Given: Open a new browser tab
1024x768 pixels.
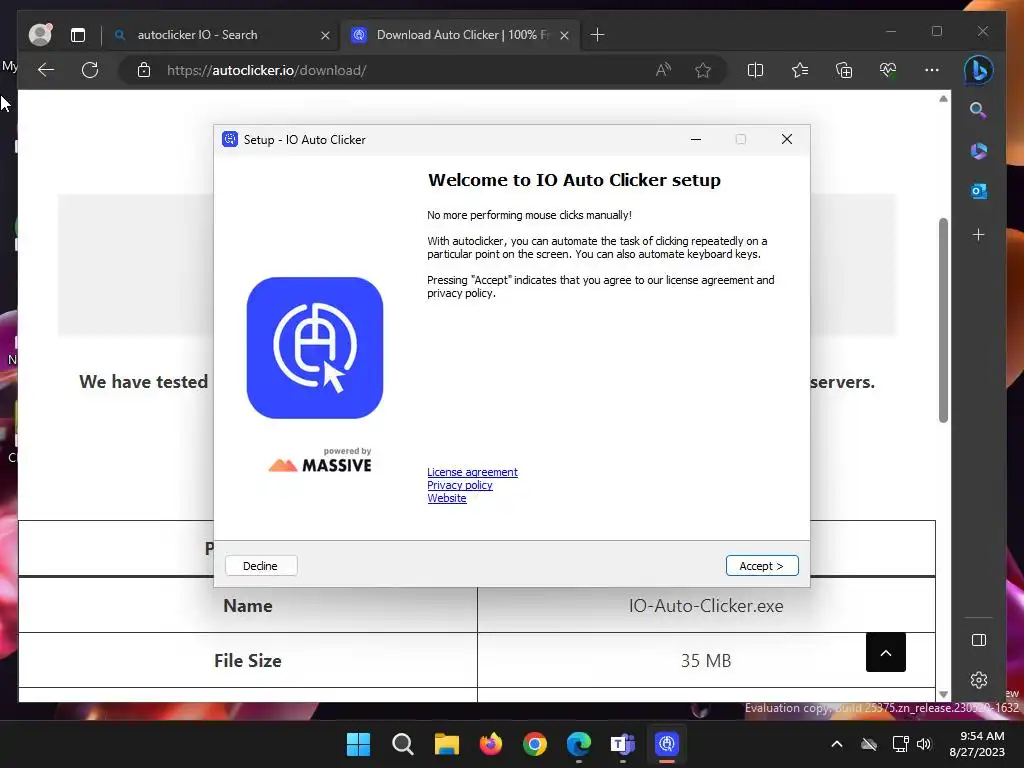Looking at the screenshot, I should click(x=597, y=35).
